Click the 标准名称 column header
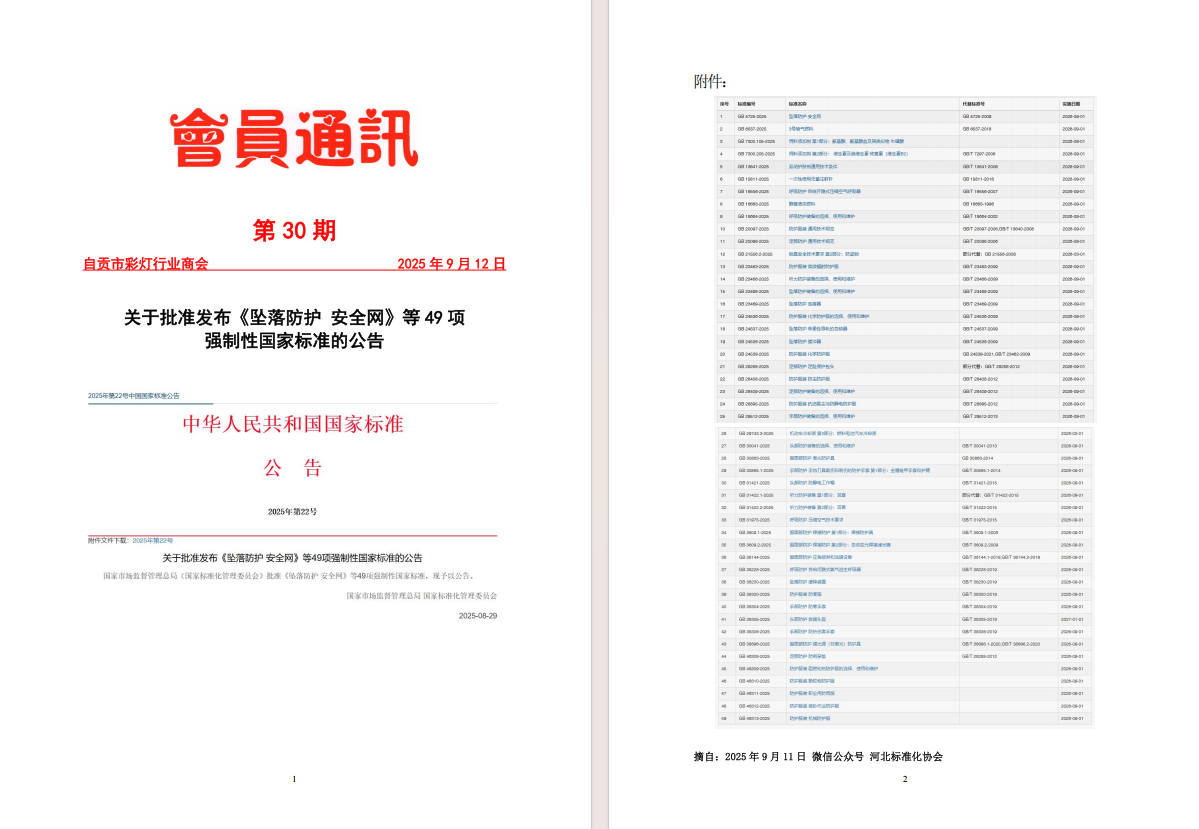Viewport: 1199px width, 829px height. [x=797, y=103]
